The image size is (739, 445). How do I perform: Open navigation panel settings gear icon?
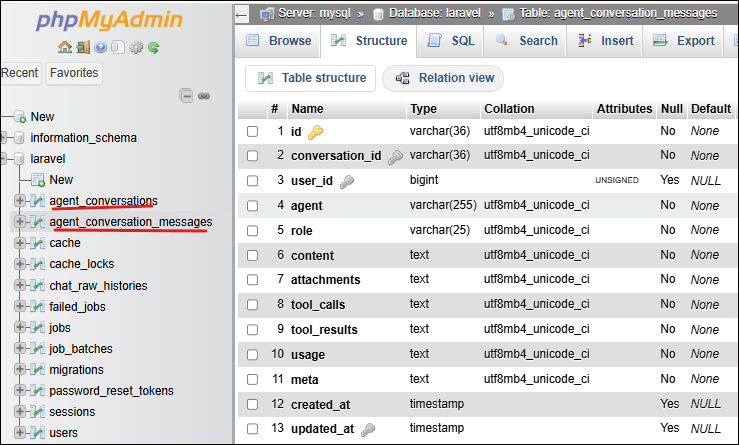(x=136, y=47)
